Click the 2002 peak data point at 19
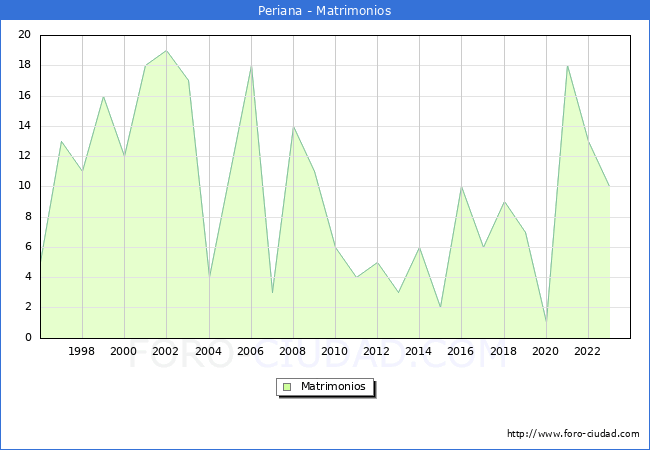 coord(166,51)
